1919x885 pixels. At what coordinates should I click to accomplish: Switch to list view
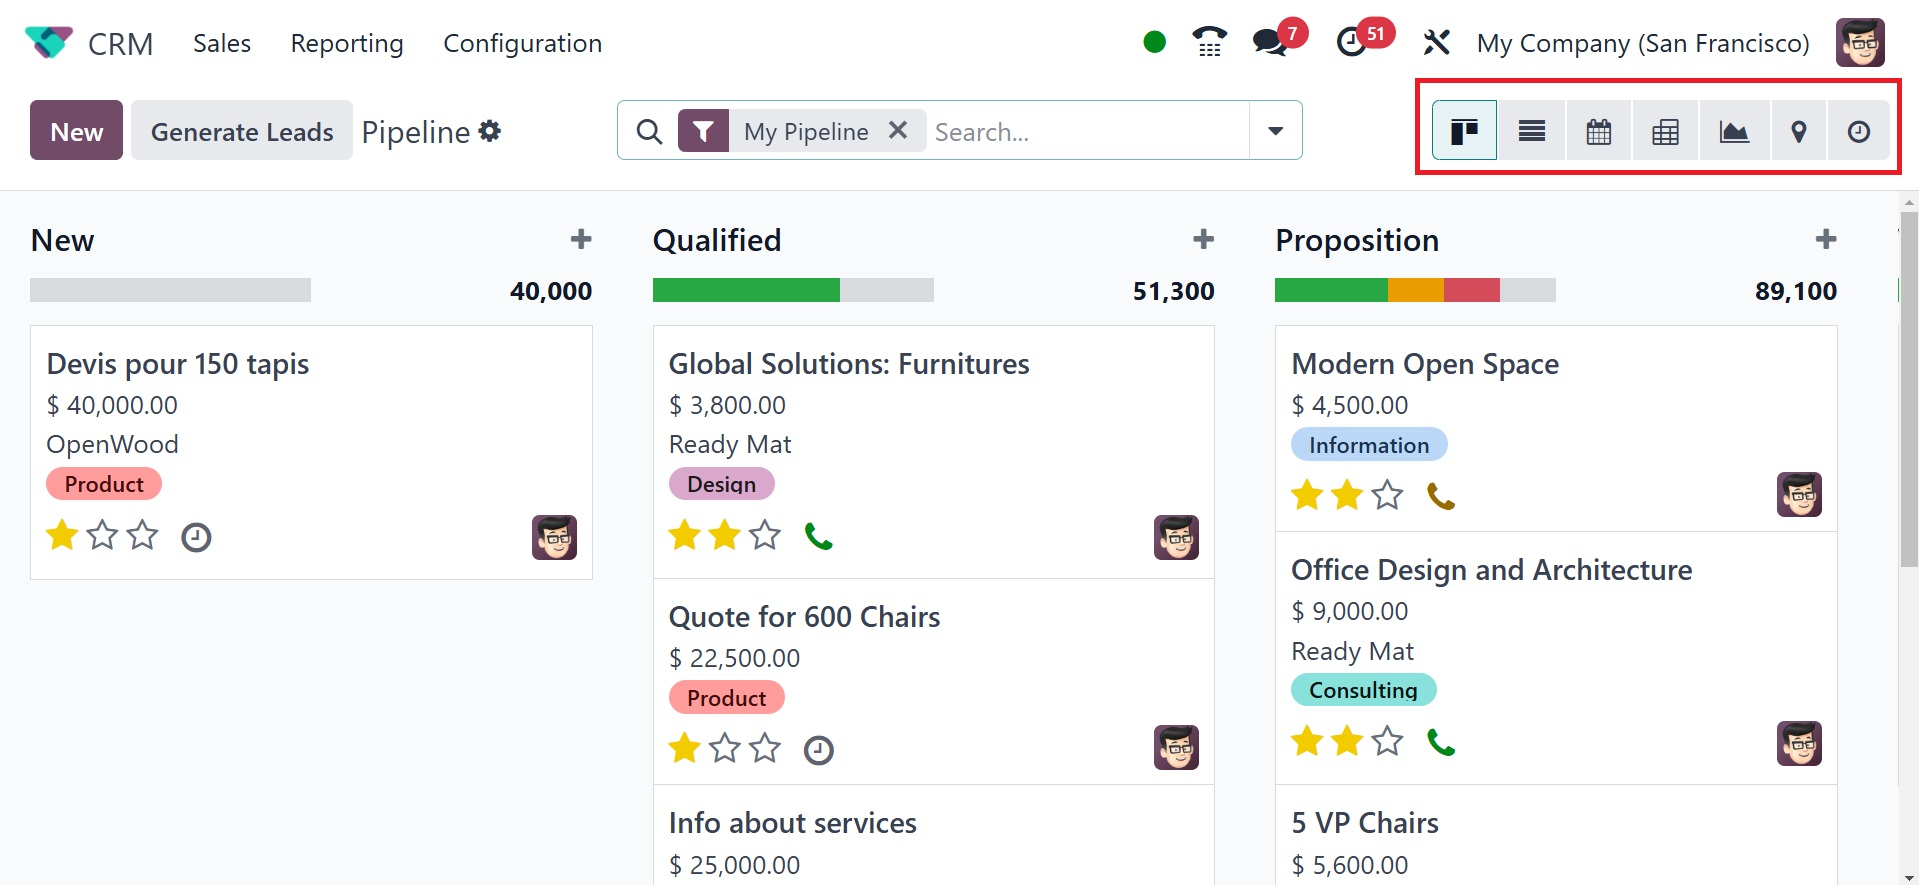click(x=1531, y=131)
